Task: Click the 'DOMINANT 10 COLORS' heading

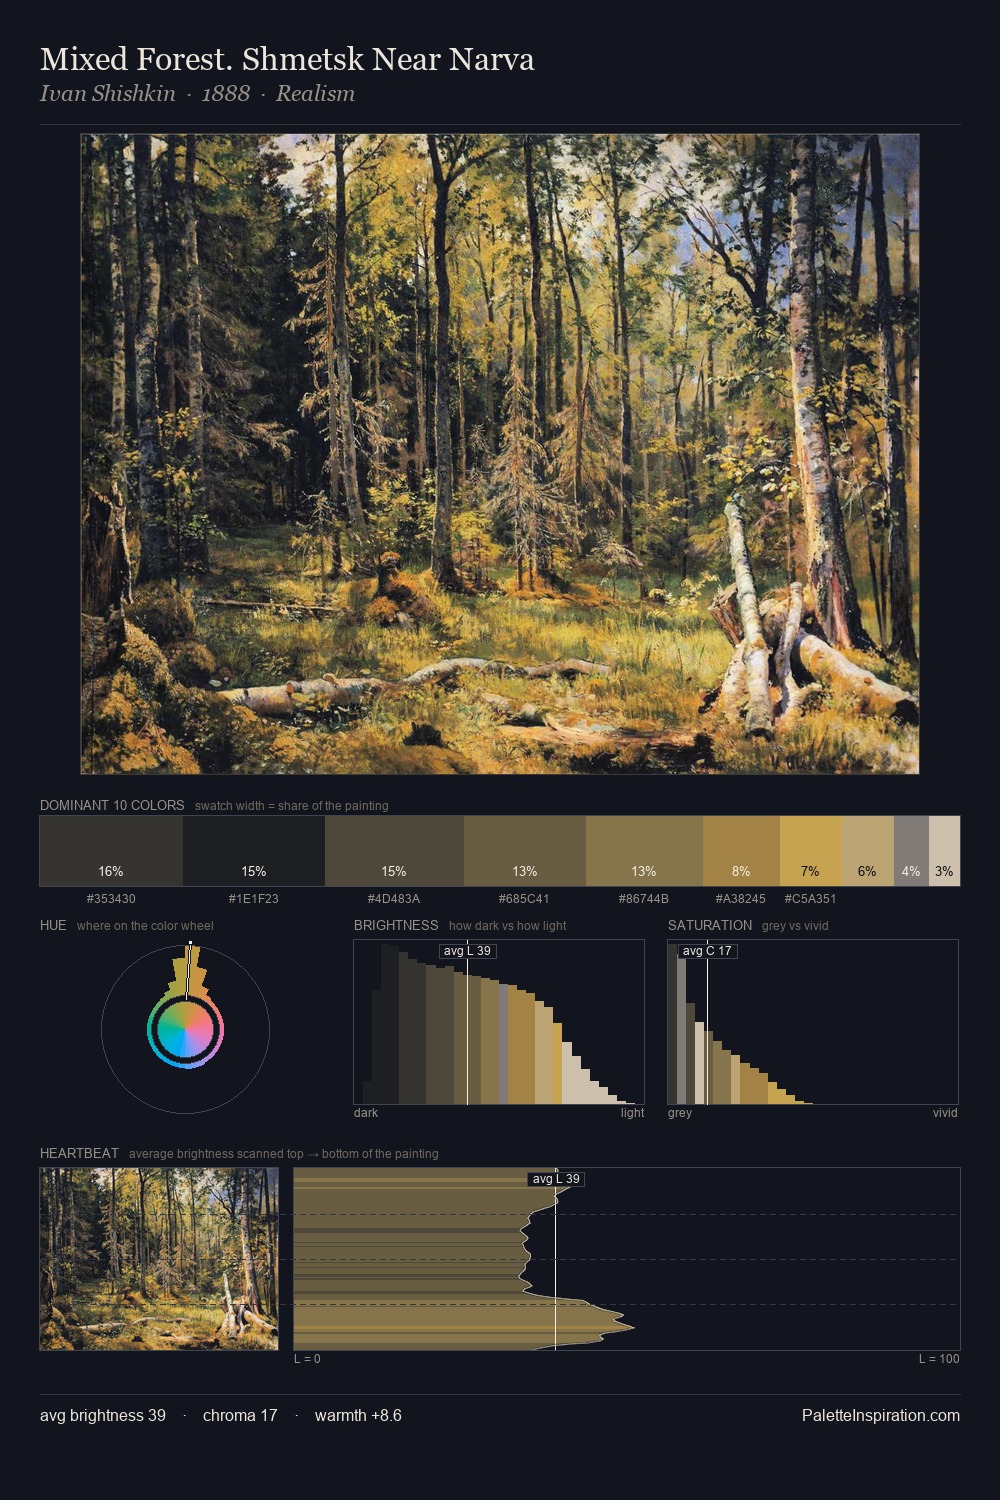Action: point(112,806)
